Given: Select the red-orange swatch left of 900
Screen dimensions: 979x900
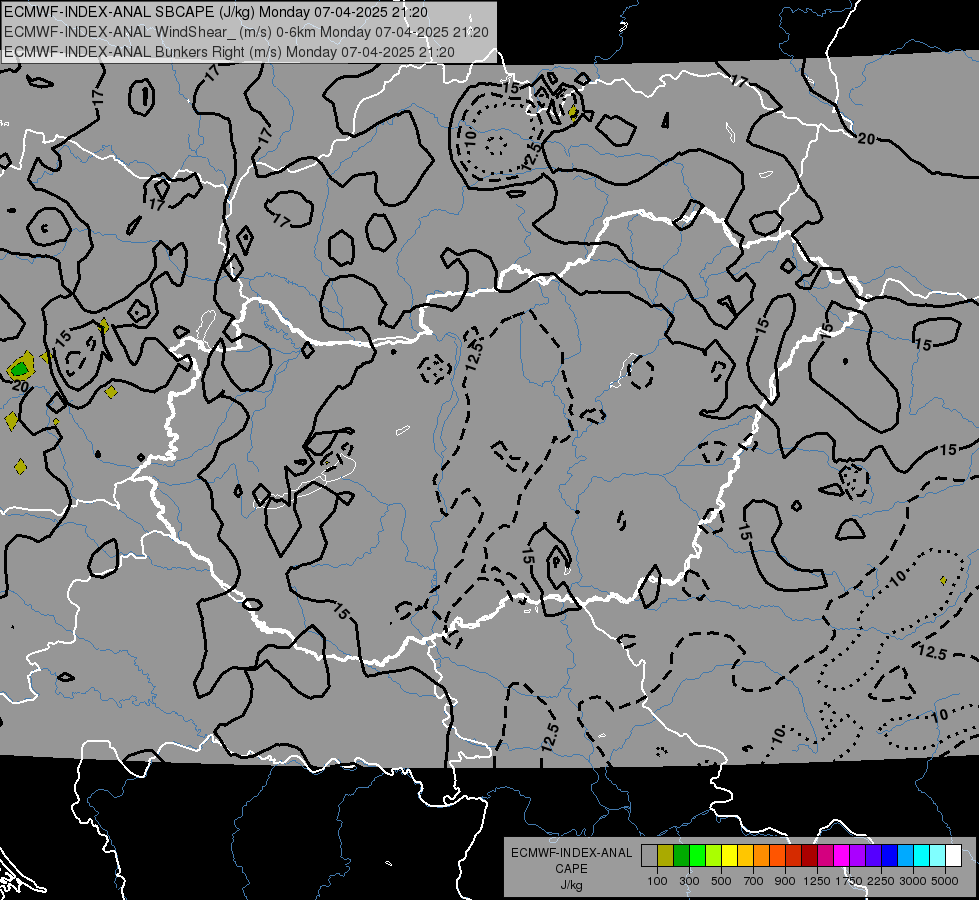Looking at the screenshot, I should pos(777,856).
